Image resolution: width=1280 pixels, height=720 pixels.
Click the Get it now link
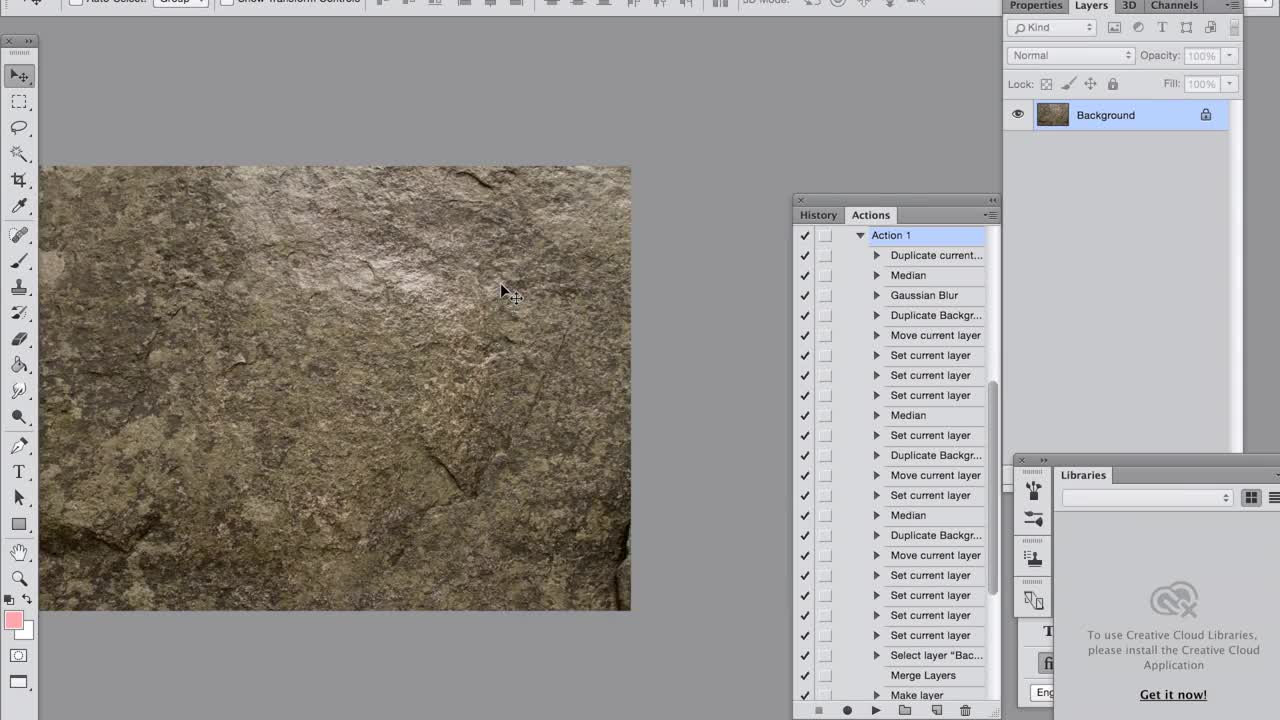[1173, 694]
